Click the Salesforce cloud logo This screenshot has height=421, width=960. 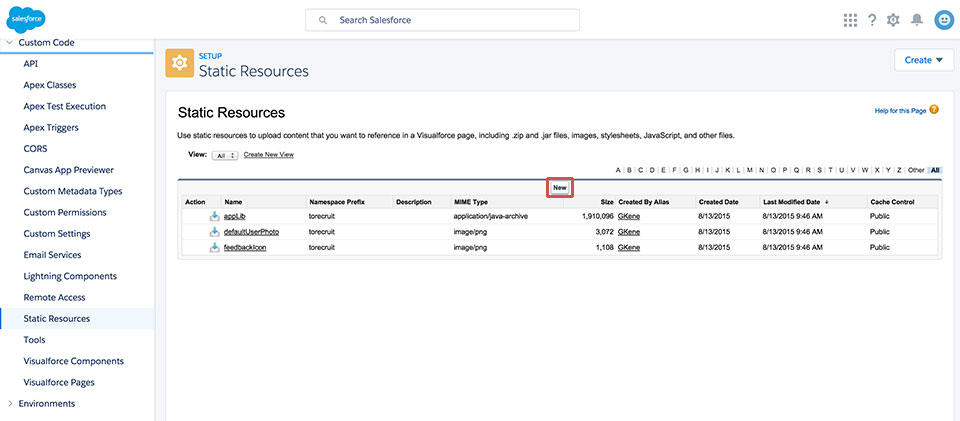pyautogui.click(x=27, y=19)
